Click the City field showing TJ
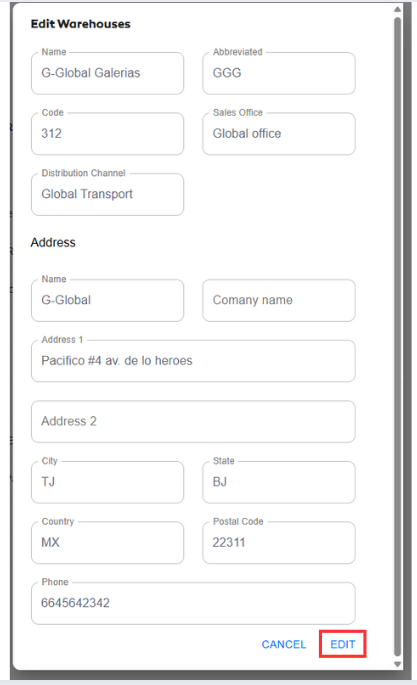The height and width of the screenshot is (685, 417). coord(107,482)
